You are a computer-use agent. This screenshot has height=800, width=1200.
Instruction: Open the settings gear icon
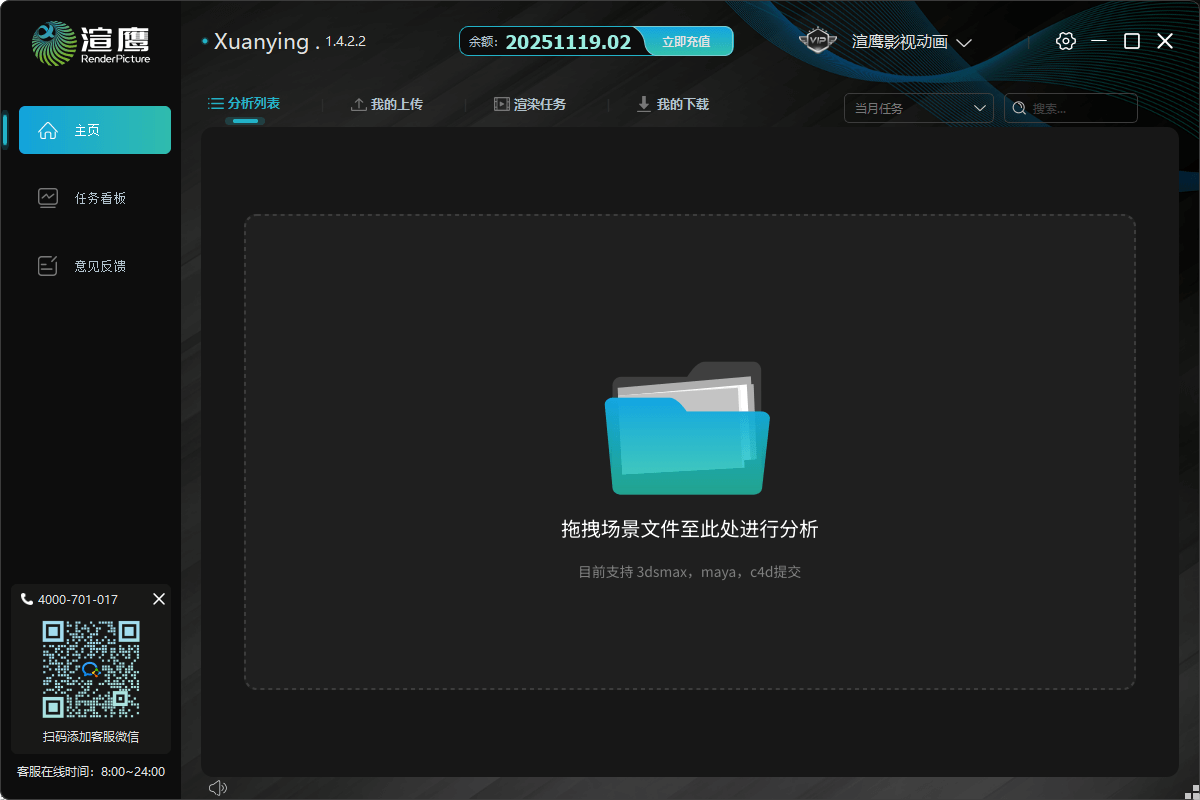[x=1065, y=41]
